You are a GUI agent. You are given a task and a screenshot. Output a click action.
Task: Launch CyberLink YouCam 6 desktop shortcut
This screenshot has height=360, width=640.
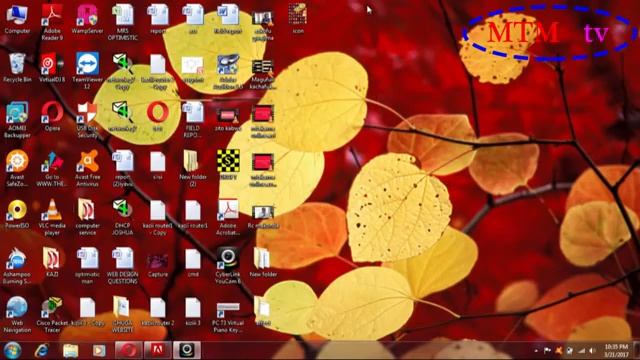coord(228,265)
